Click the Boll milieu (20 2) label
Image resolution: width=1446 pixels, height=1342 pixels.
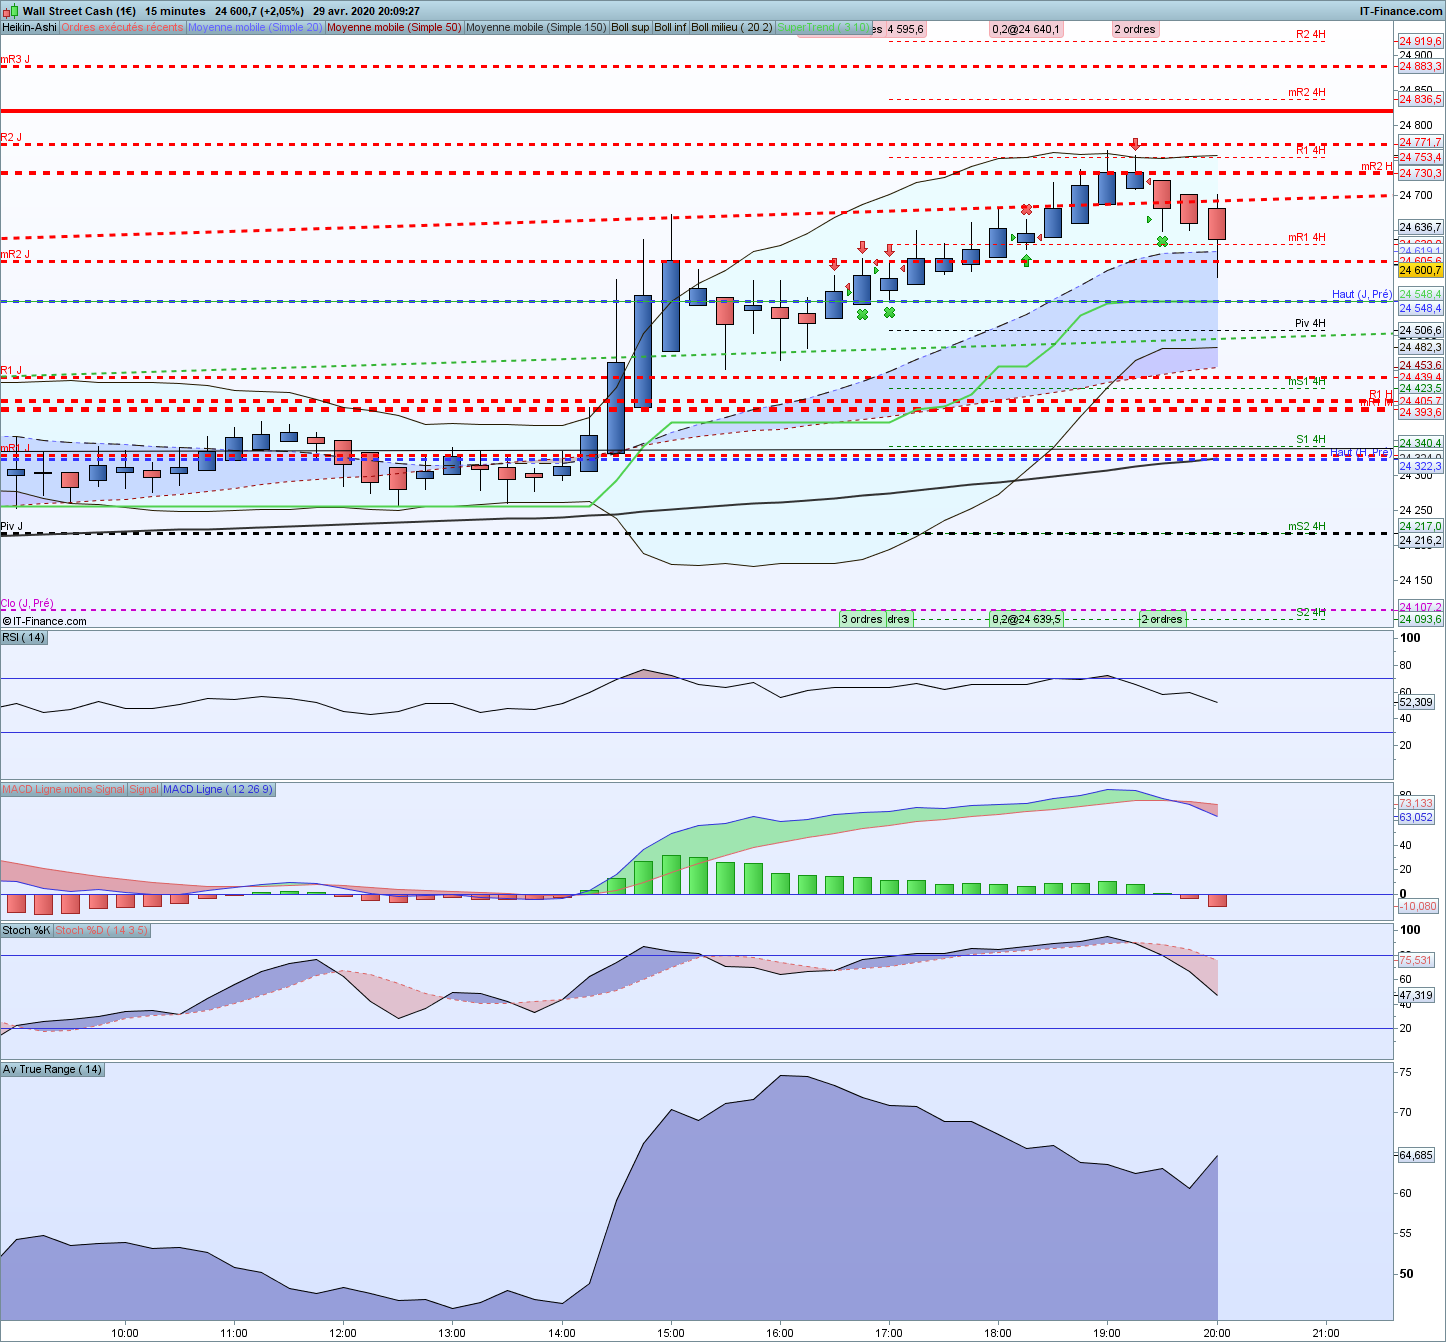click(732, 27)
